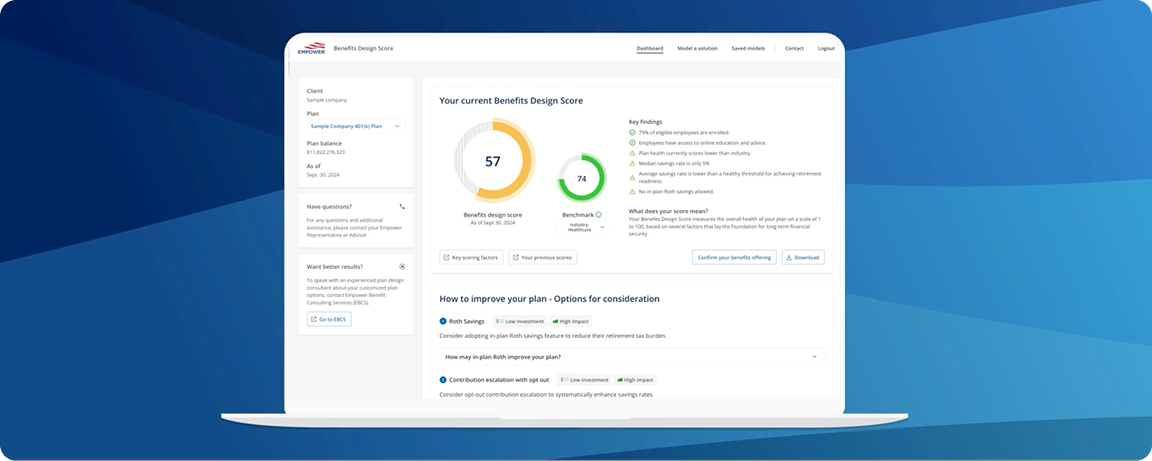Click the numbered icon beside Roth Savings
This screenshot has width=1152, height=461.
[443, 321]
